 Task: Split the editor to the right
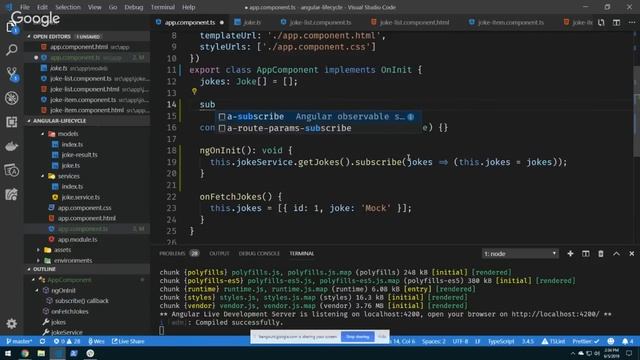tap(616, 22)
